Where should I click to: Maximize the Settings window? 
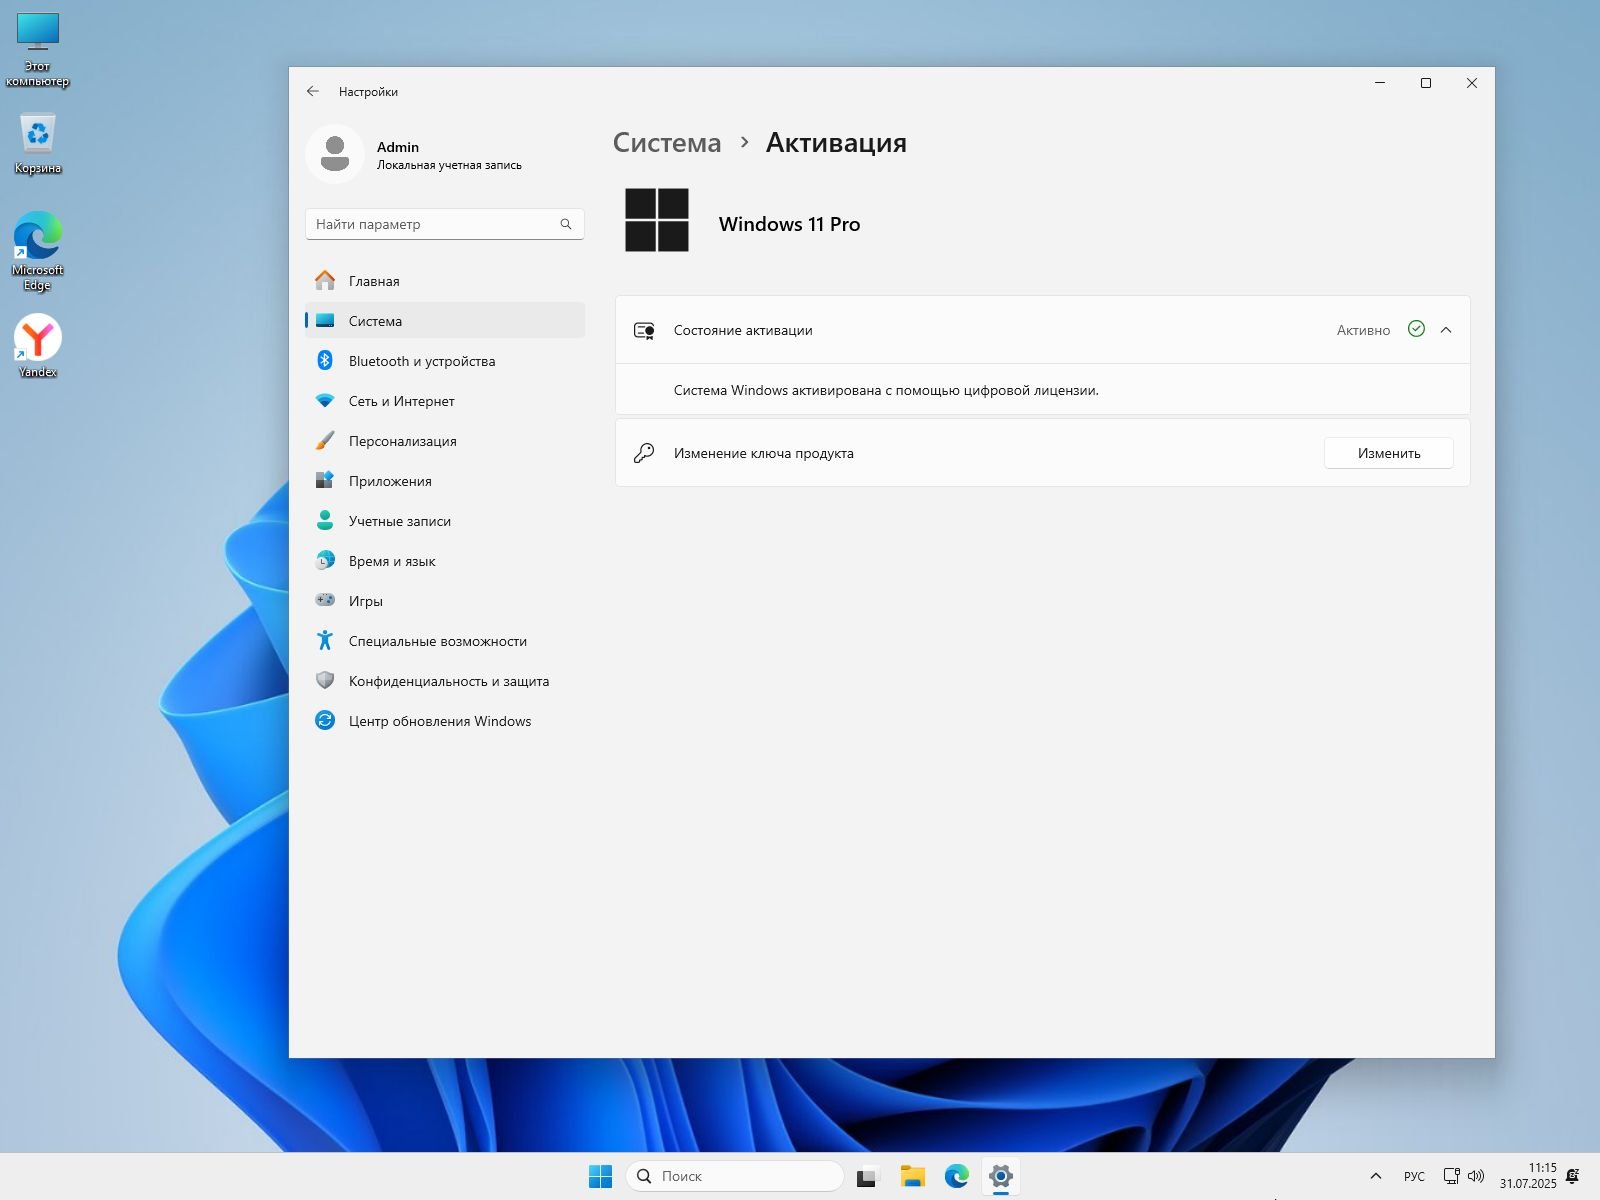[1426, 83]
